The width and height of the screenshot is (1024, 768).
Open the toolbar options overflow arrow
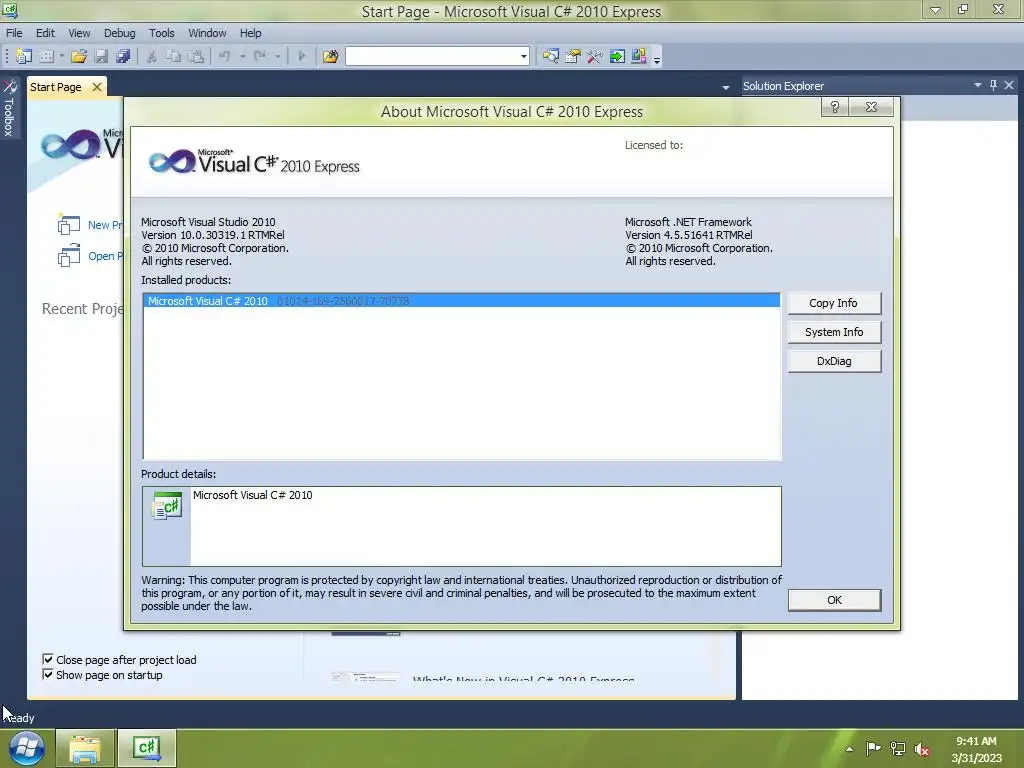pos(657,59)
